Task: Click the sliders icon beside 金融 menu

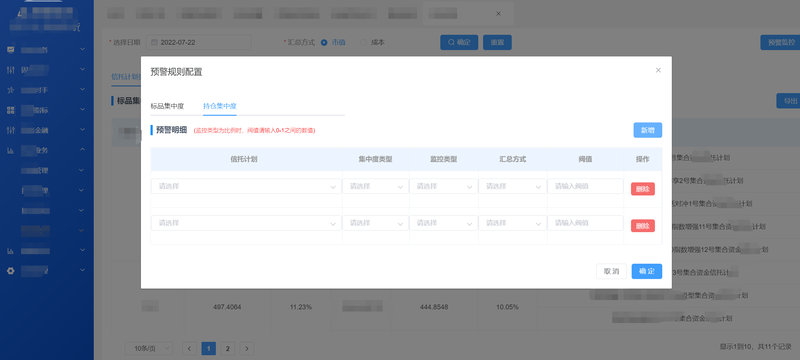Action: click(11, 130)
